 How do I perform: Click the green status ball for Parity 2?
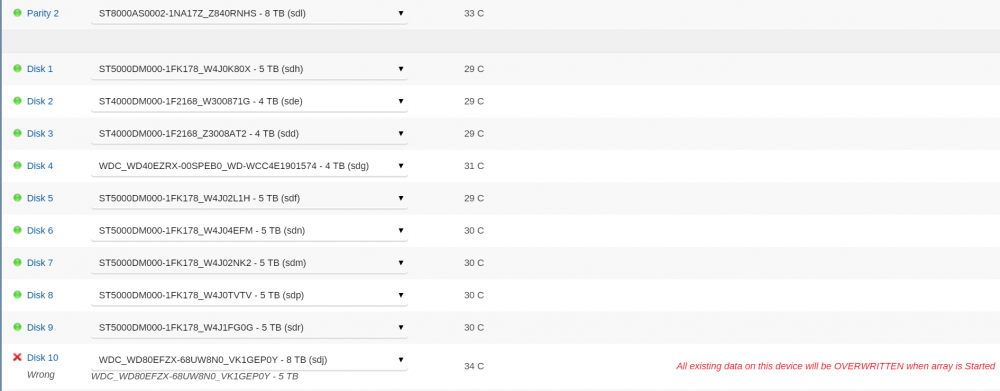[17, 13]
